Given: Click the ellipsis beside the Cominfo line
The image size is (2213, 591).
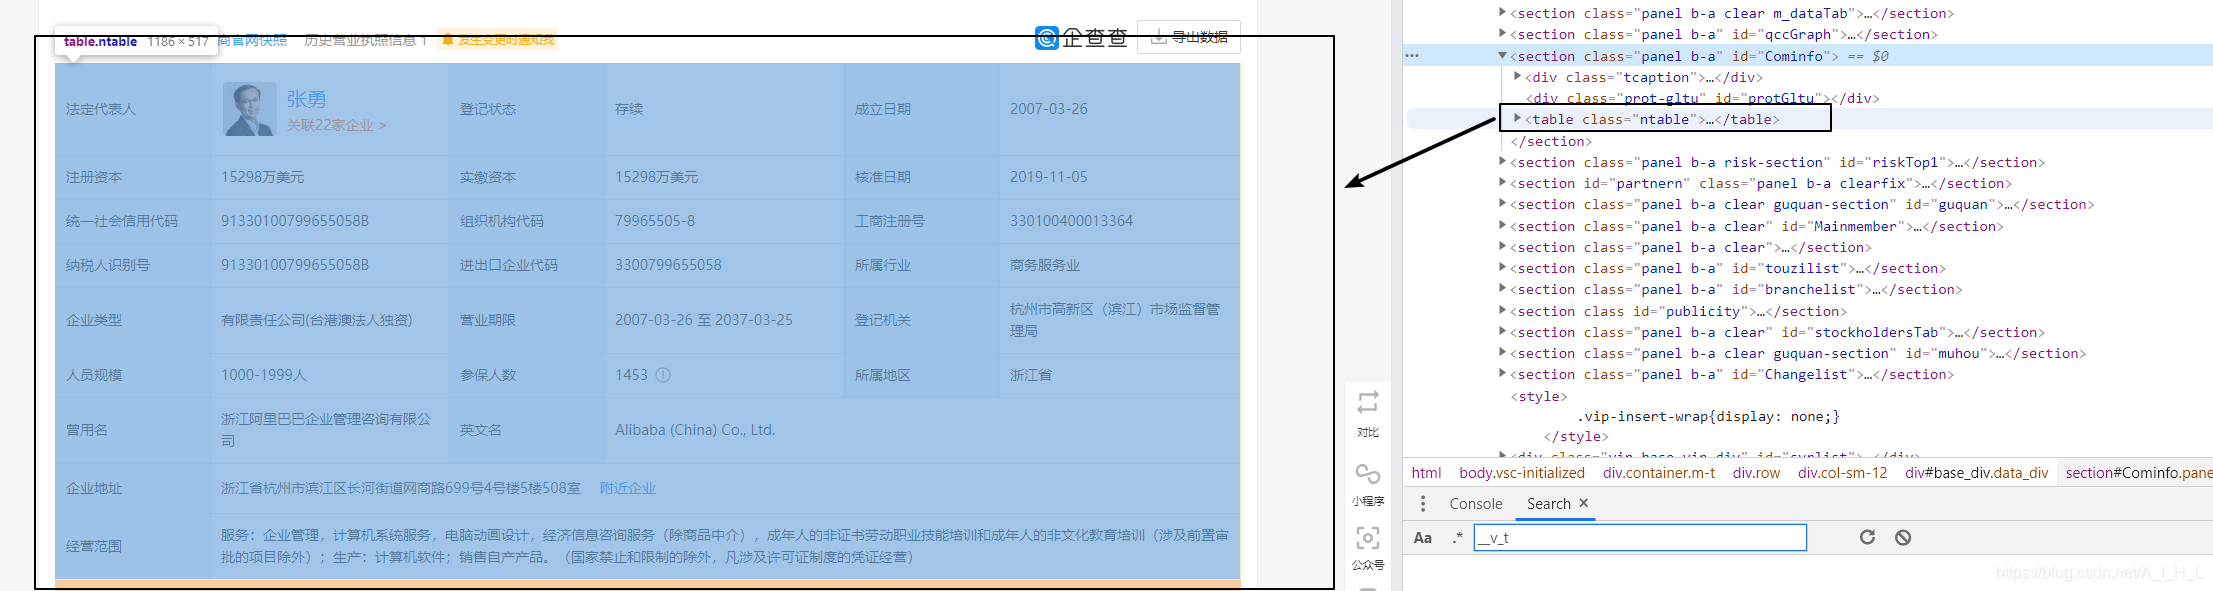Looking at the screenshot, I should (x=1412, y=56).
